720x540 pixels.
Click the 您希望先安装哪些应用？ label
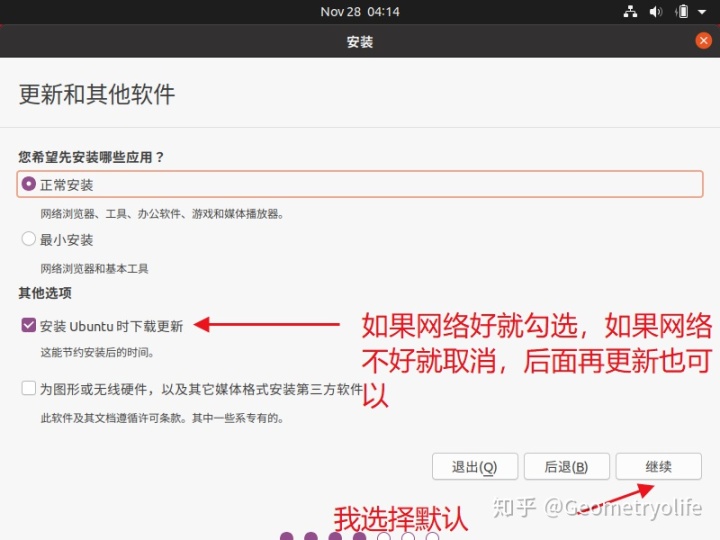91,157
